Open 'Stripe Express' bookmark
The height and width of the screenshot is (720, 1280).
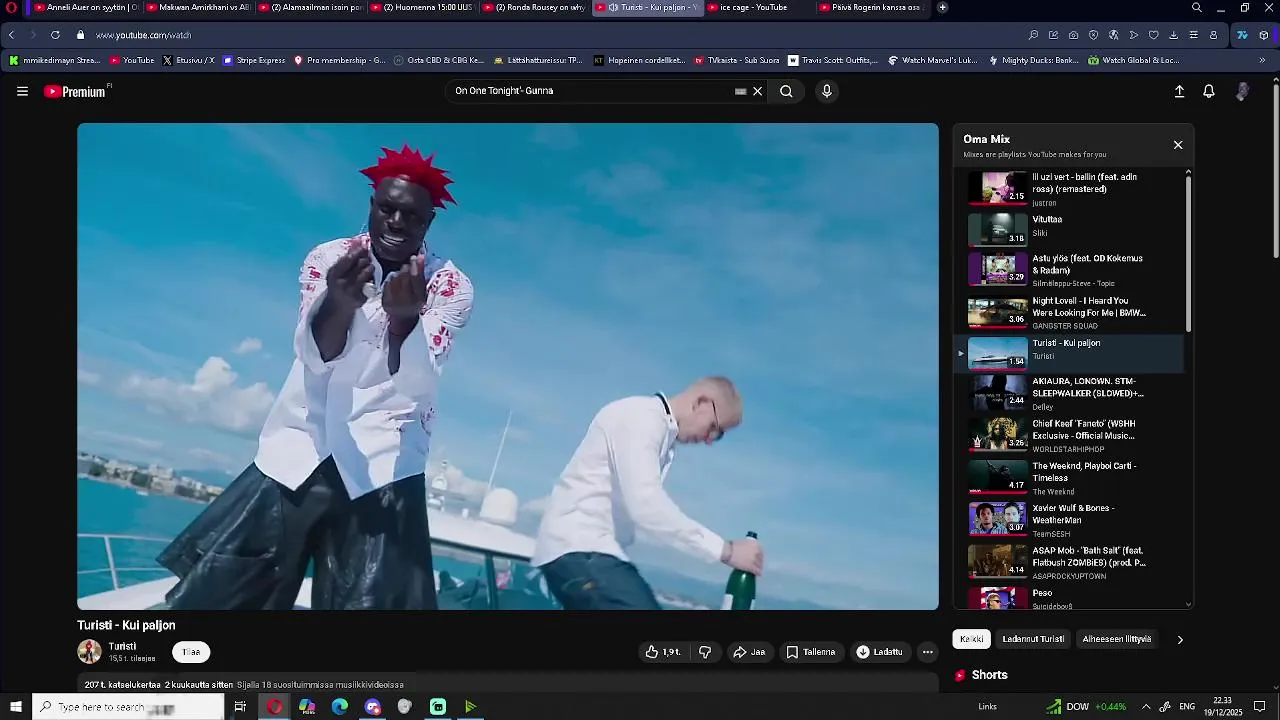coord(254,60)
